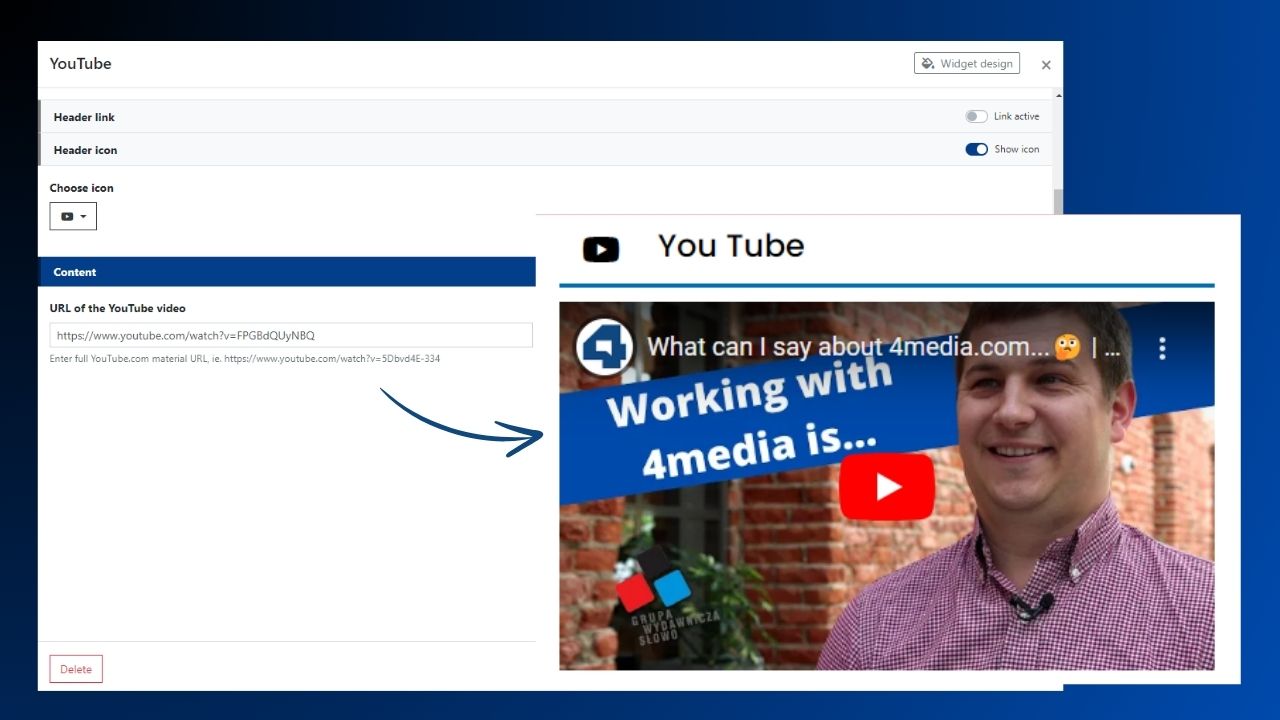Screen dimensions: 1280x720
Task: Turn off the Show icon toggle
Action: click(x=976, y=149)
